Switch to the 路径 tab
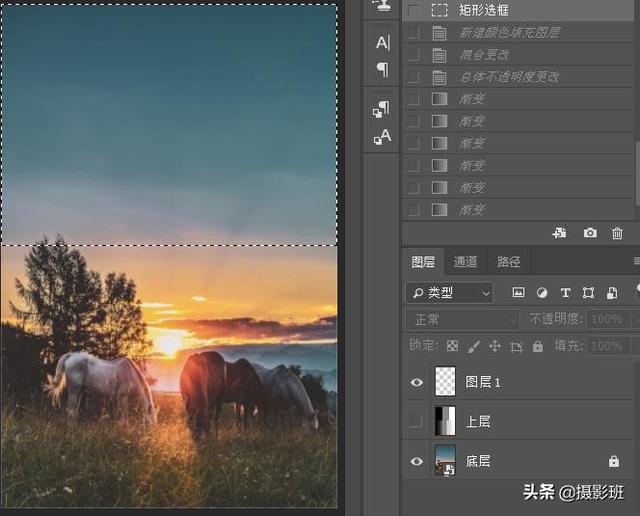The width and height of the screenshot is (640, 516). tap(509, 262)
